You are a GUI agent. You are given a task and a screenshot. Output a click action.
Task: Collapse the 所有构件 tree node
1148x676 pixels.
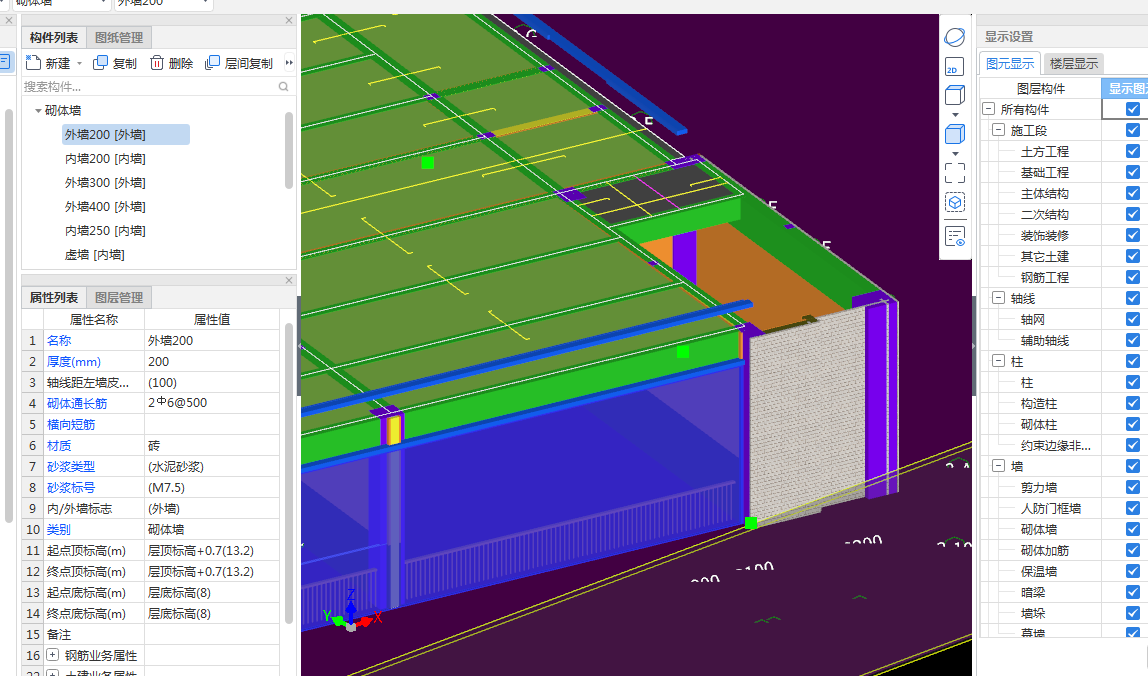[988, 108]
